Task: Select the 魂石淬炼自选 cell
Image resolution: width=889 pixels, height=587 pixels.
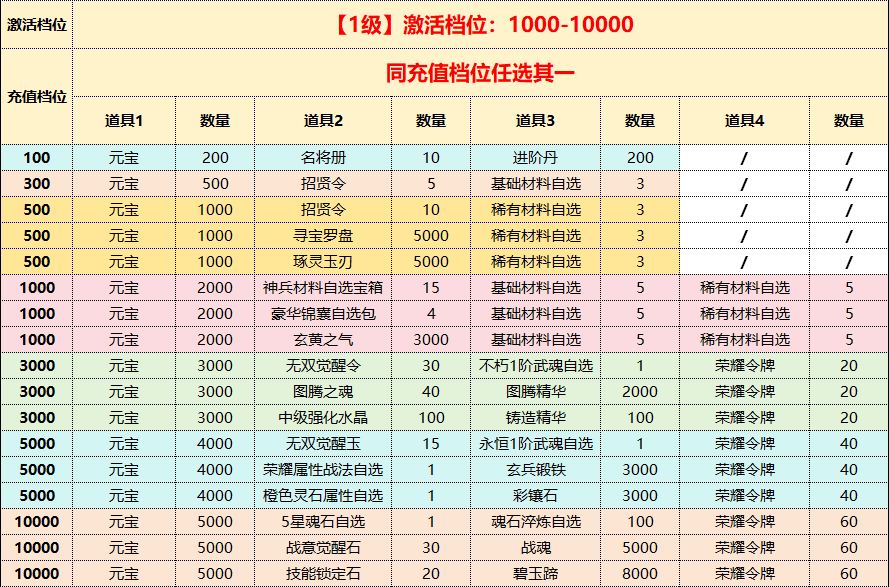Action: click(x=535, y=522)
